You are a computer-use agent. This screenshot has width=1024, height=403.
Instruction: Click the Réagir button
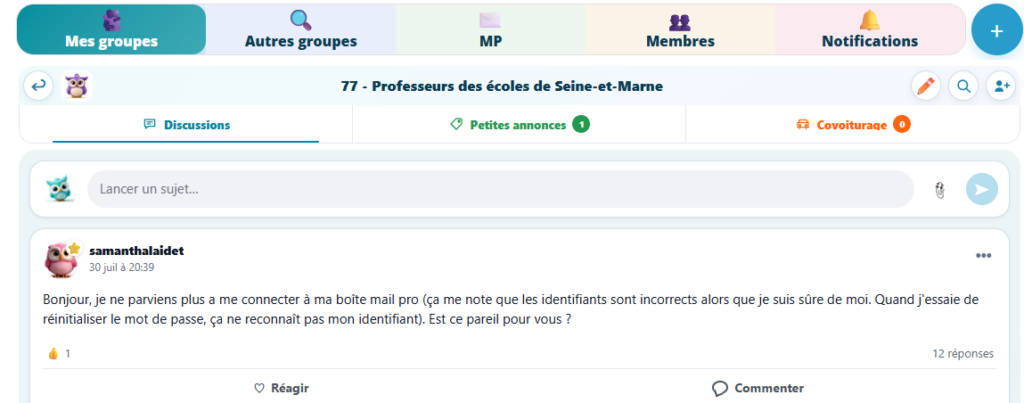pos(281,388)
